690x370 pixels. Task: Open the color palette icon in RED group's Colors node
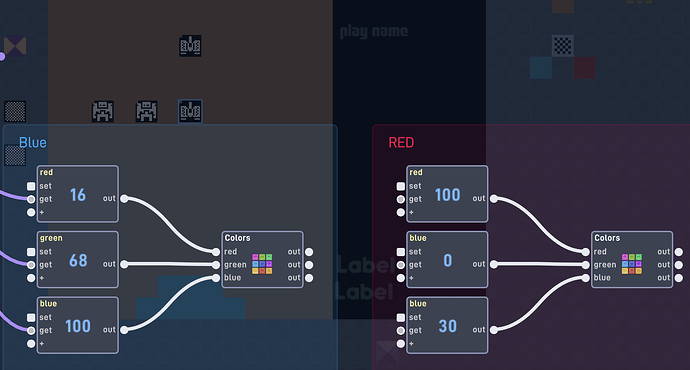tap(631, 264)
